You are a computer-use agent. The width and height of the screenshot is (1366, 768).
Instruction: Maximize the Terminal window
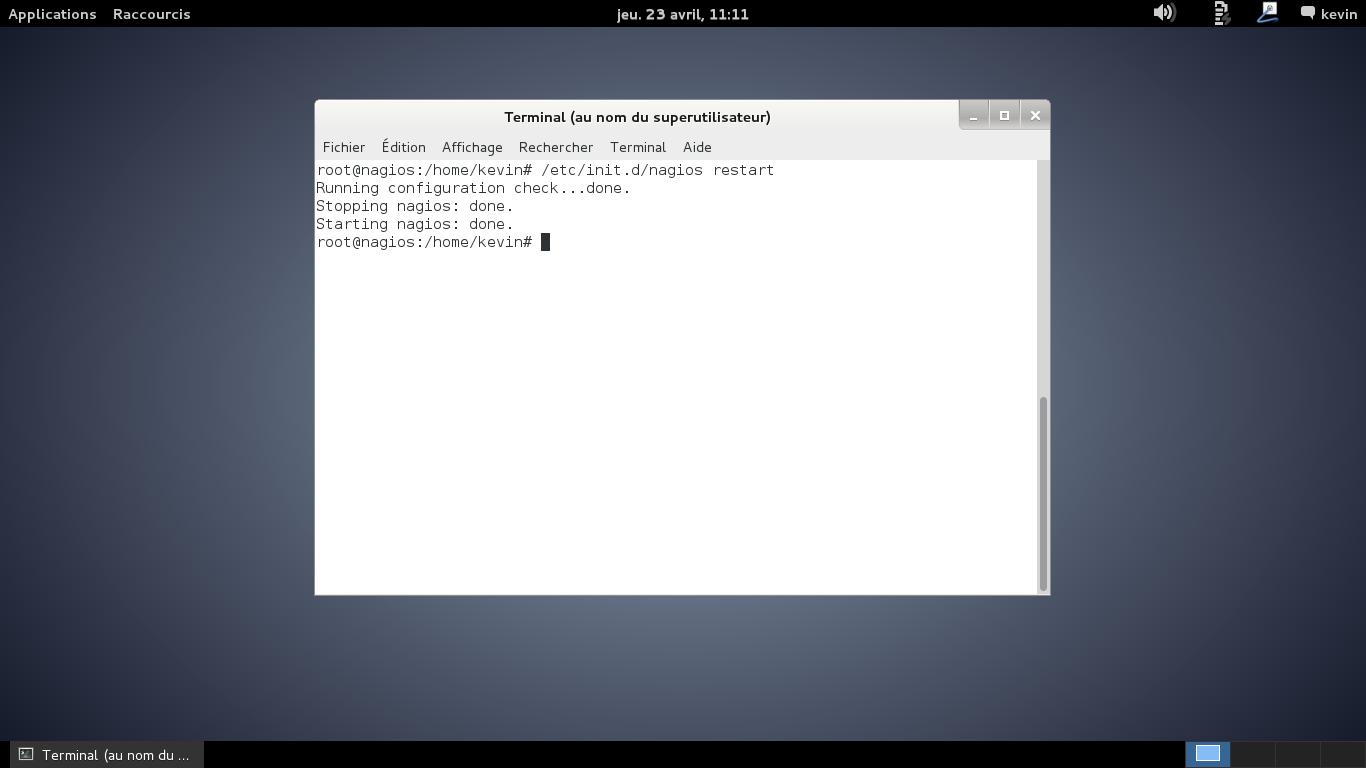pos(1004,116)
